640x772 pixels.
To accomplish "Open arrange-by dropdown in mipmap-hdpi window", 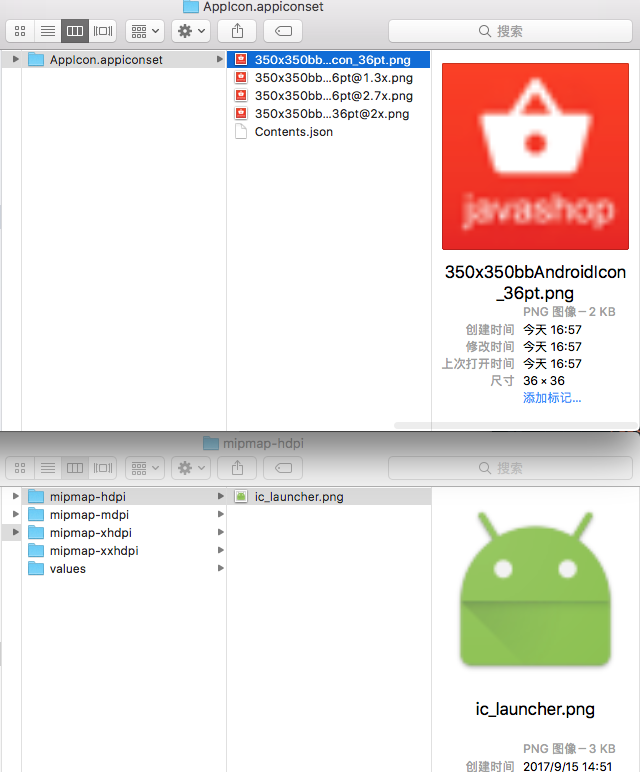I will 145,468.
